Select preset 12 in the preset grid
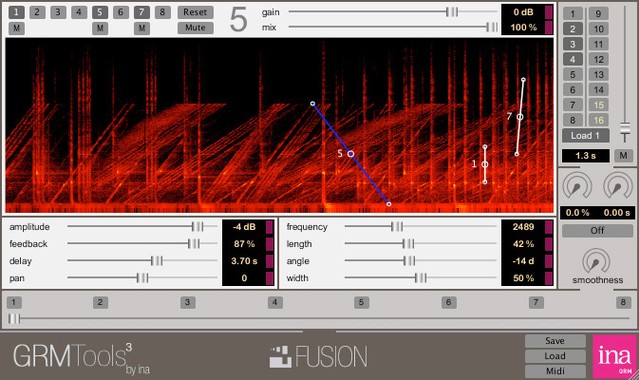This screenshot has height=380, width=639. (598, 60)
